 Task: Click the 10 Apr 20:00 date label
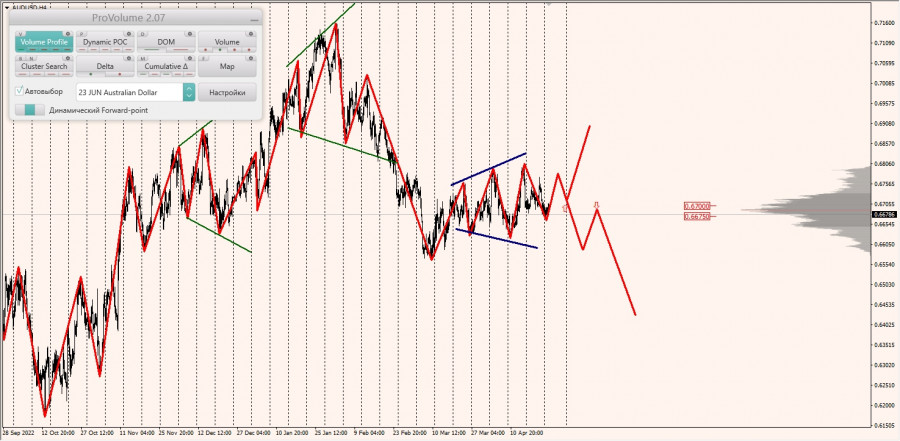(528, 431)
